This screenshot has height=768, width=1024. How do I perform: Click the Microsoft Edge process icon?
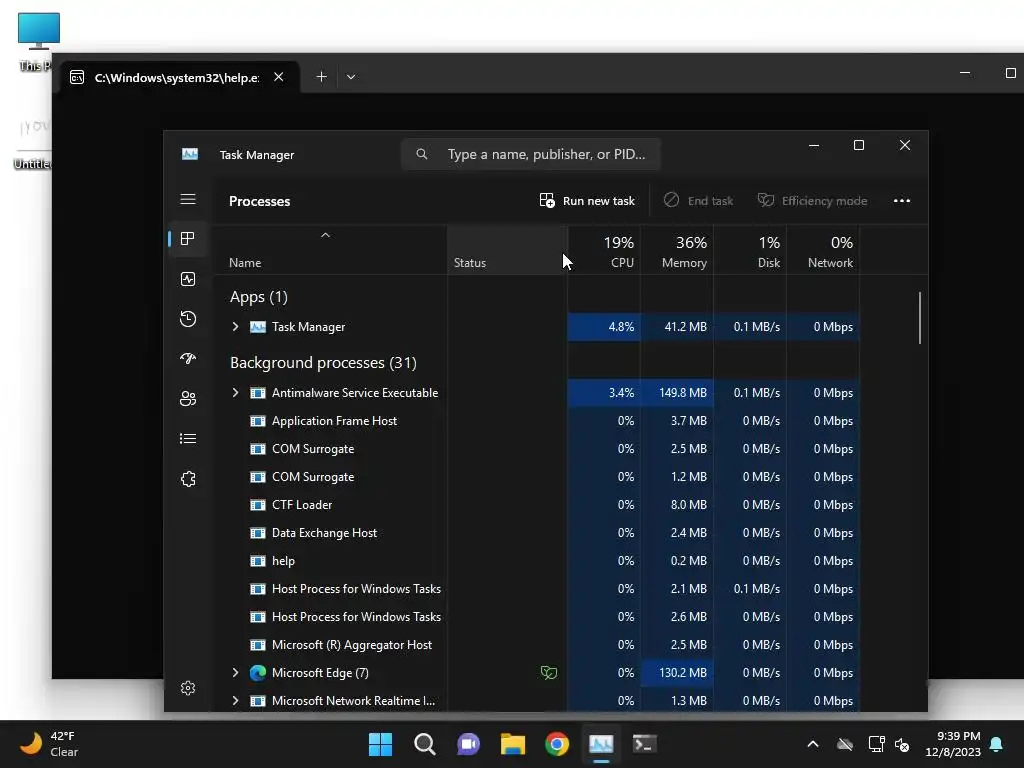tap(258, 673)
